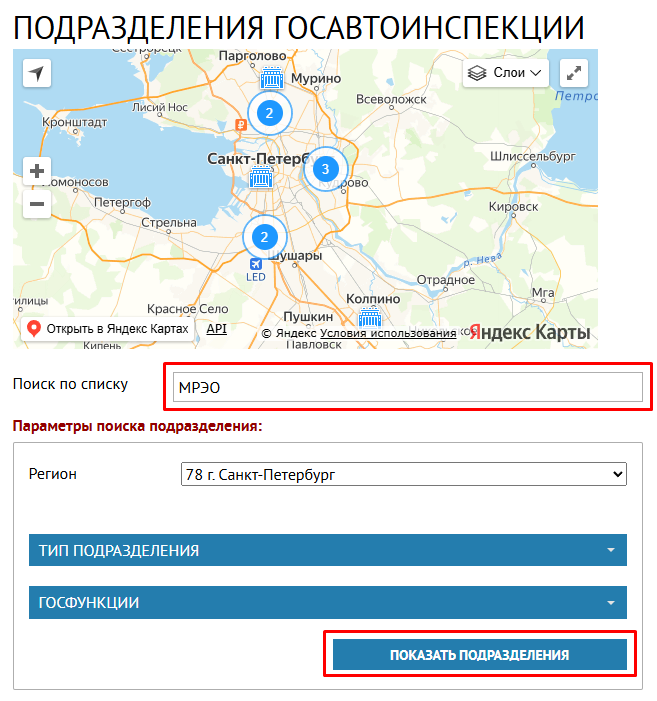Click the Поиск по списку input field

[407, 387]
